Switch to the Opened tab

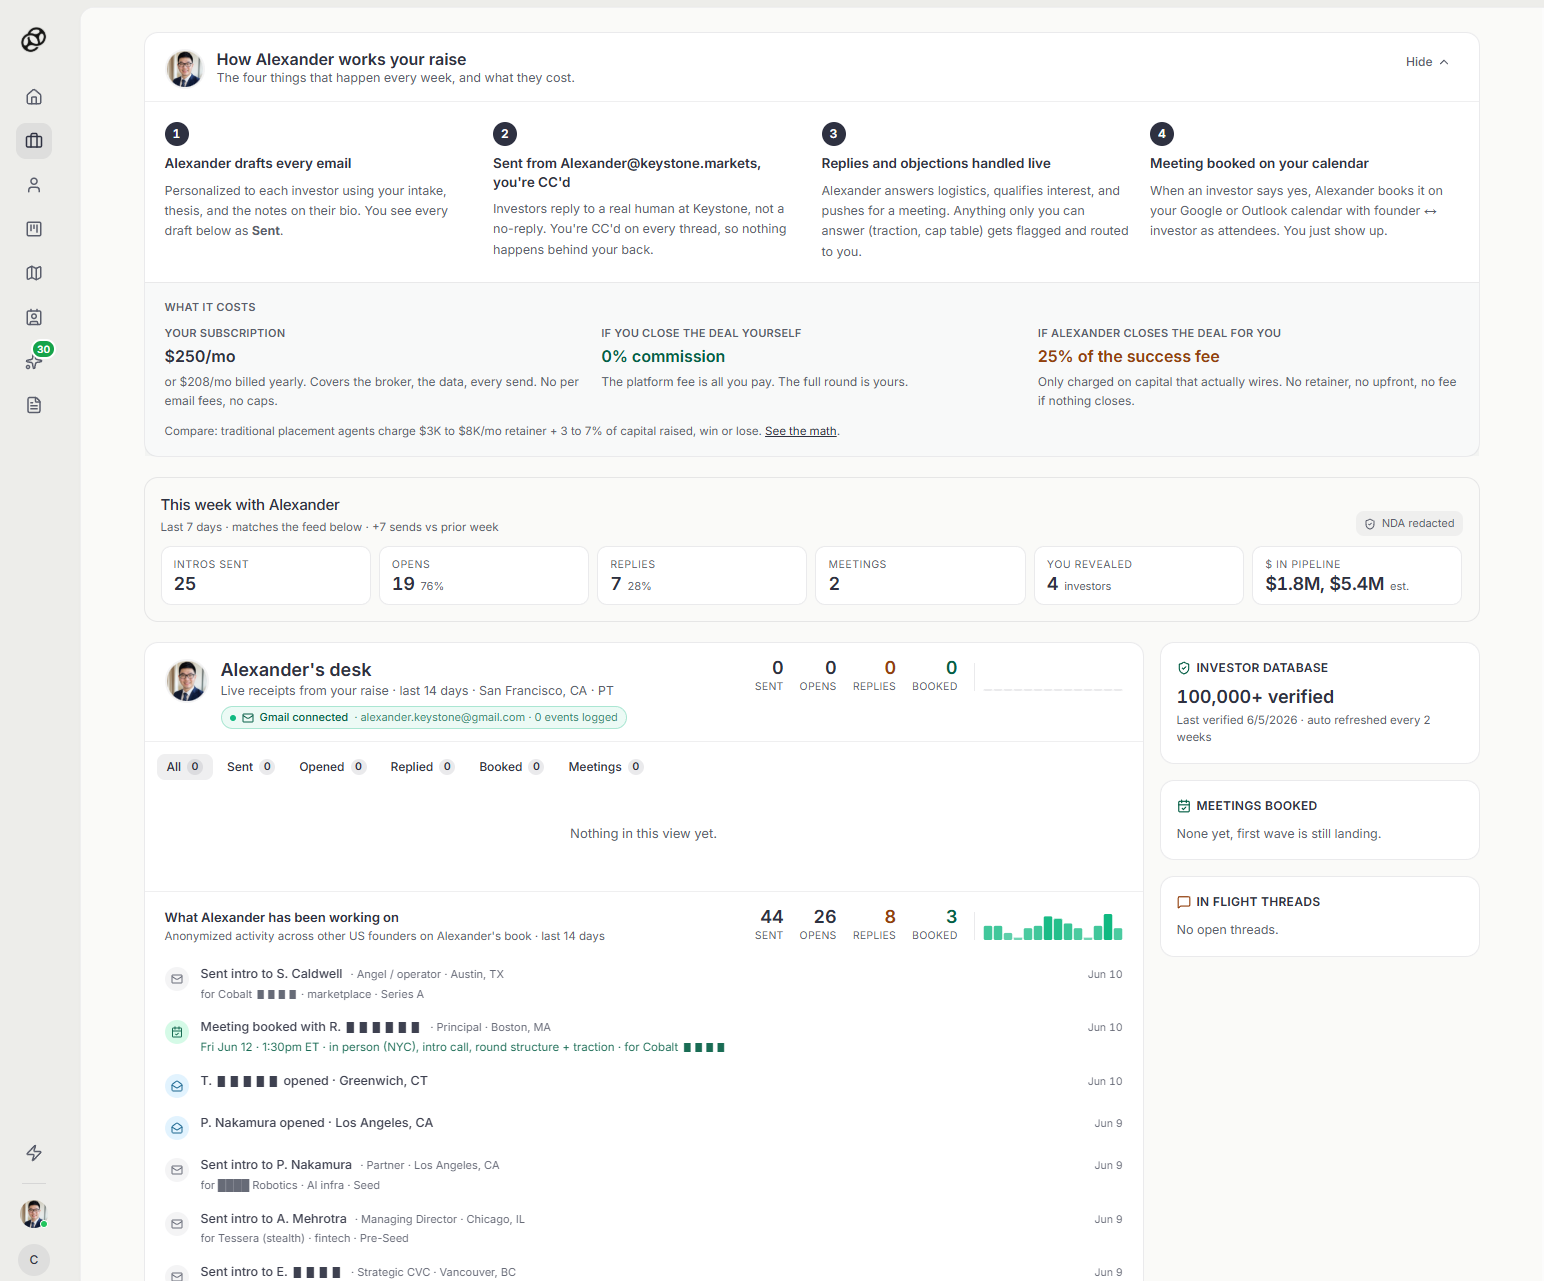332,767
